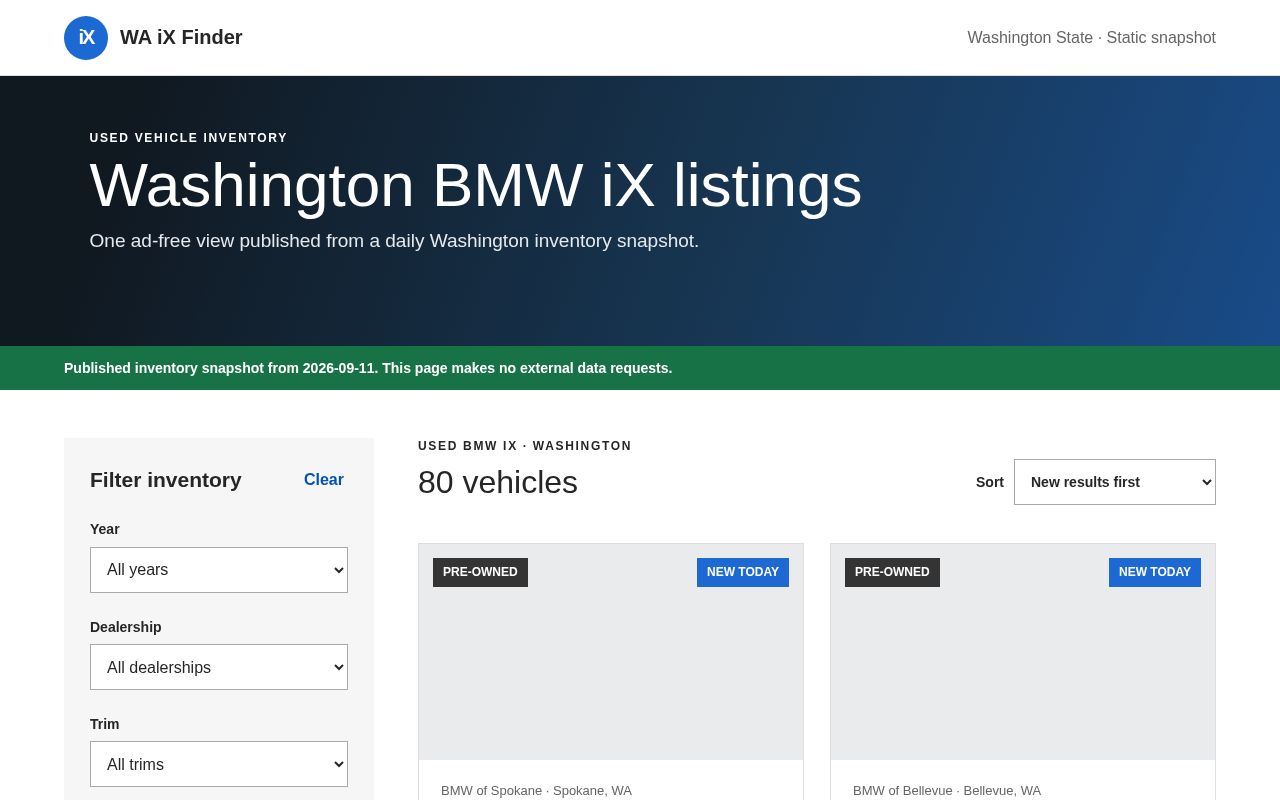Click the iX logo icon
The width and height of the screenshot is (1280, 800).
click(x=86, y=38)
